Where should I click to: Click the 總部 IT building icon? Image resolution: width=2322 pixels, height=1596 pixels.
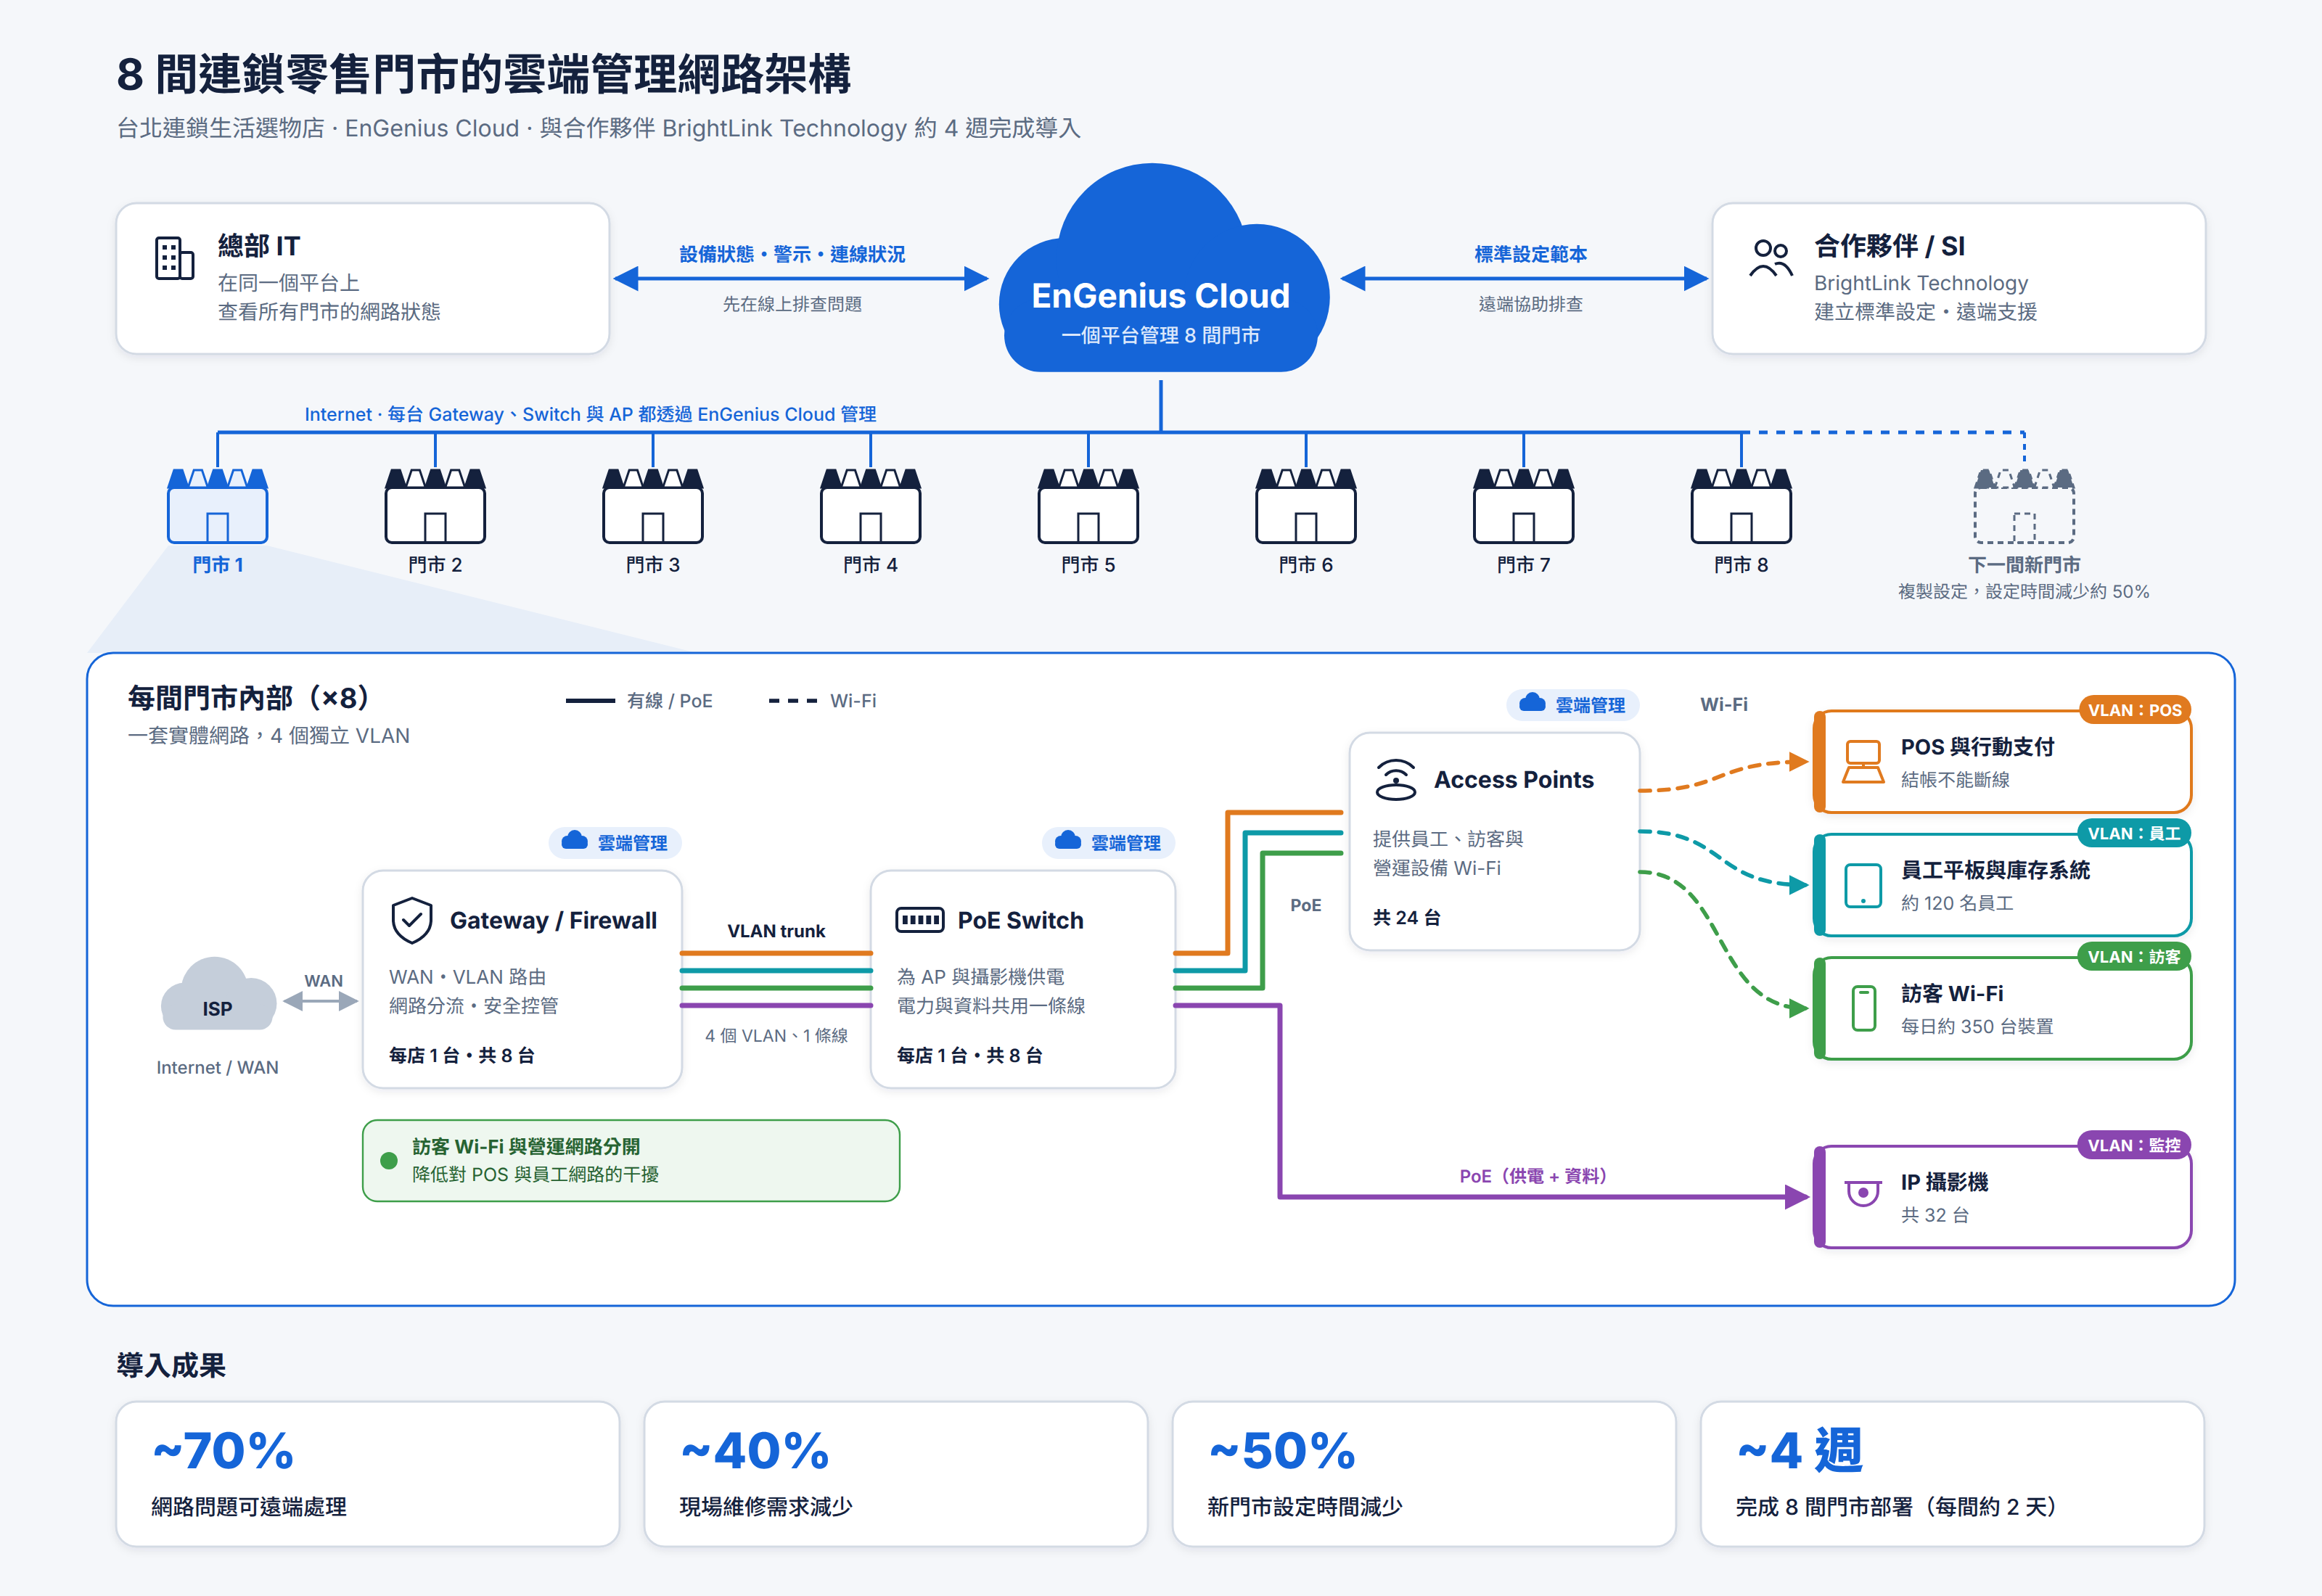(174, 259)
